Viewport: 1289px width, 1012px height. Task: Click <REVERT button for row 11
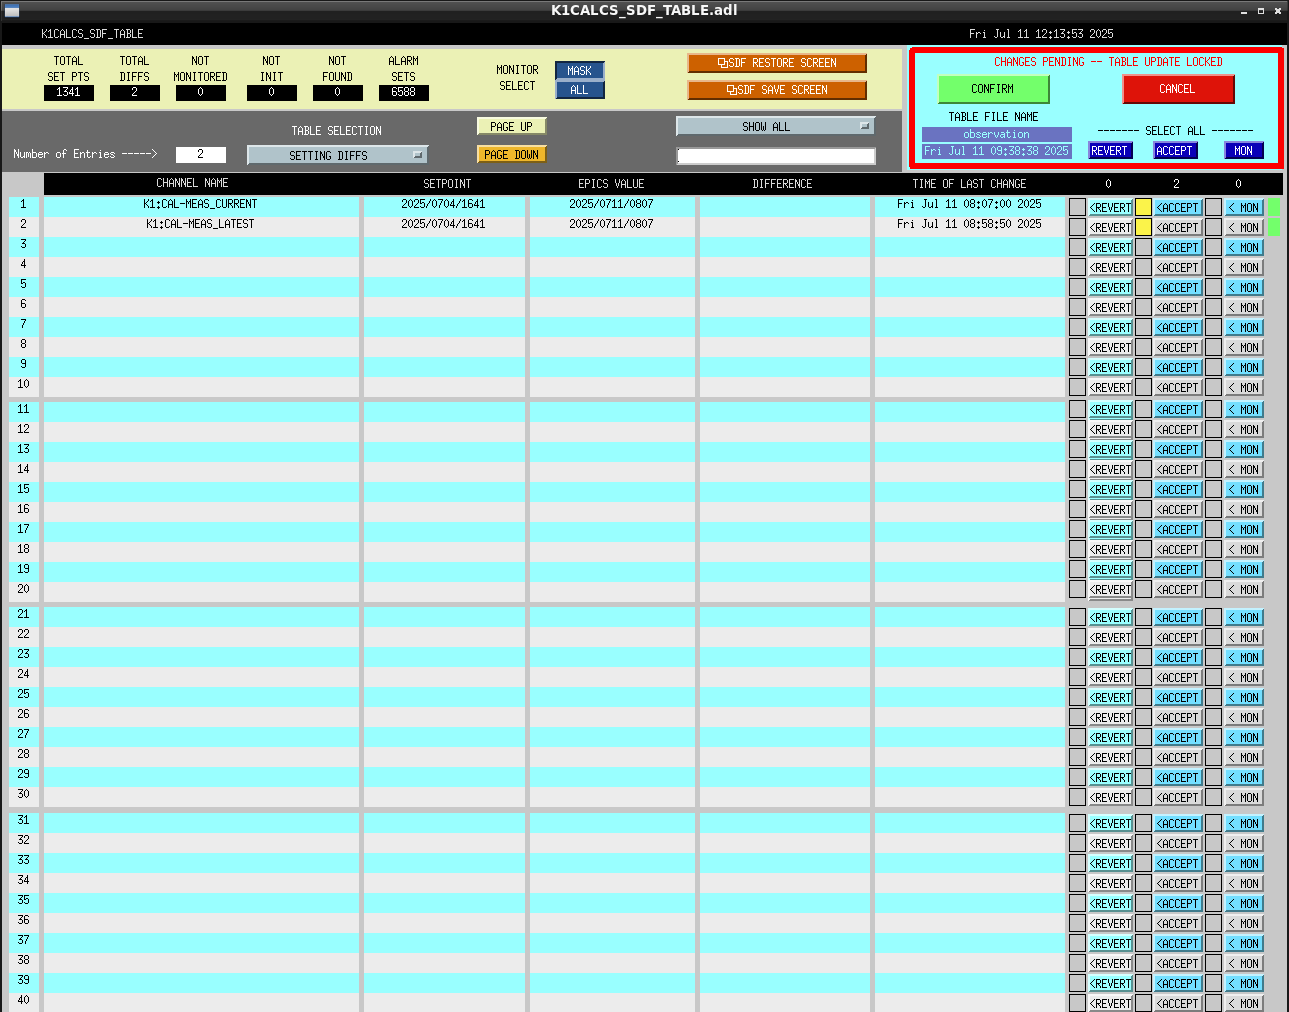coord(1110,409)
